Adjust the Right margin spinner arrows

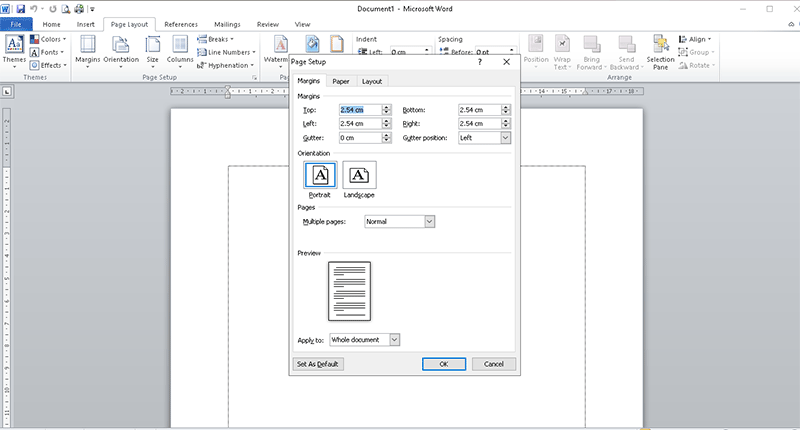click(506, 123)
